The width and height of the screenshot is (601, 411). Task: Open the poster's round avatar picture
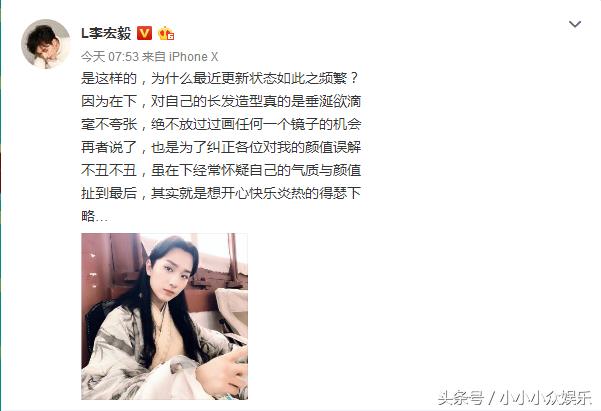point(46,44)
